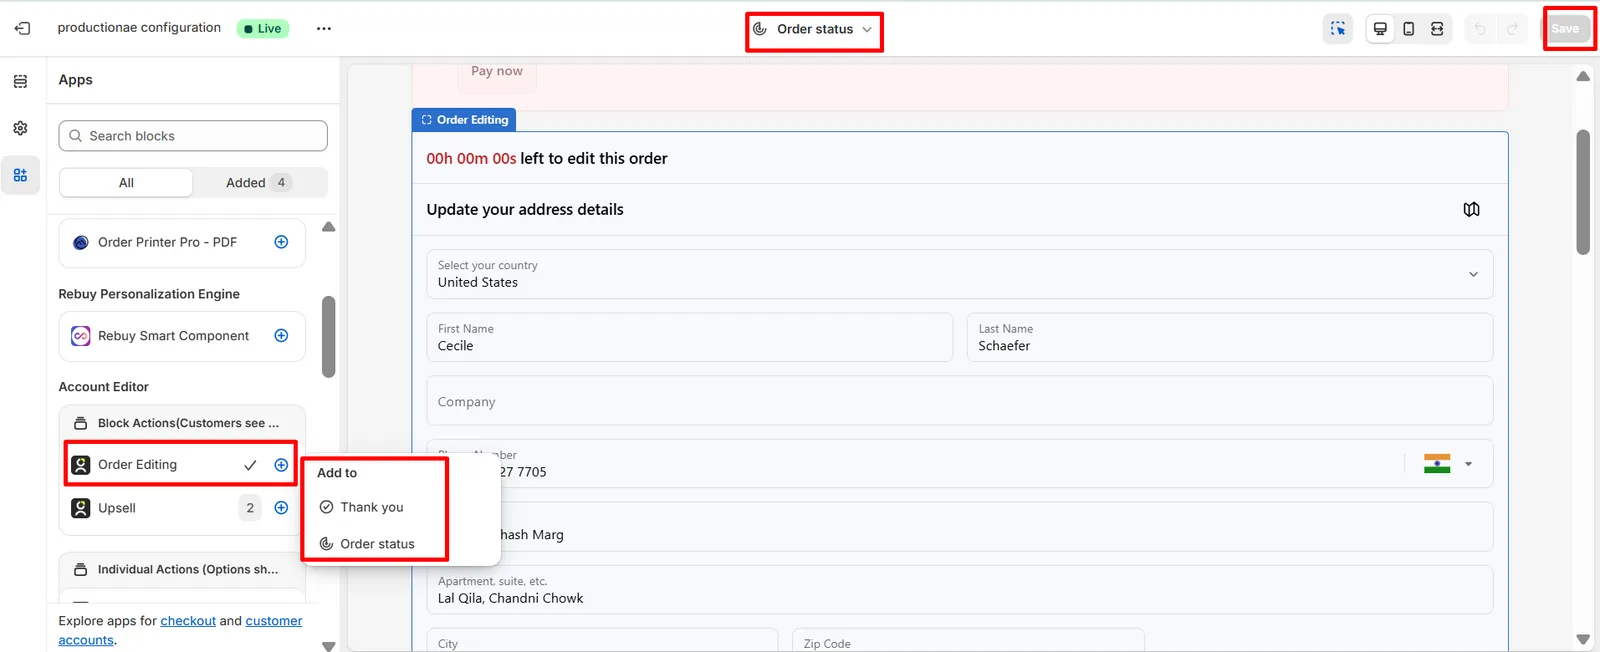Add the Order Printer Pro - PDF block
This screenshot has width=1600, height=652.
point(281,242)
